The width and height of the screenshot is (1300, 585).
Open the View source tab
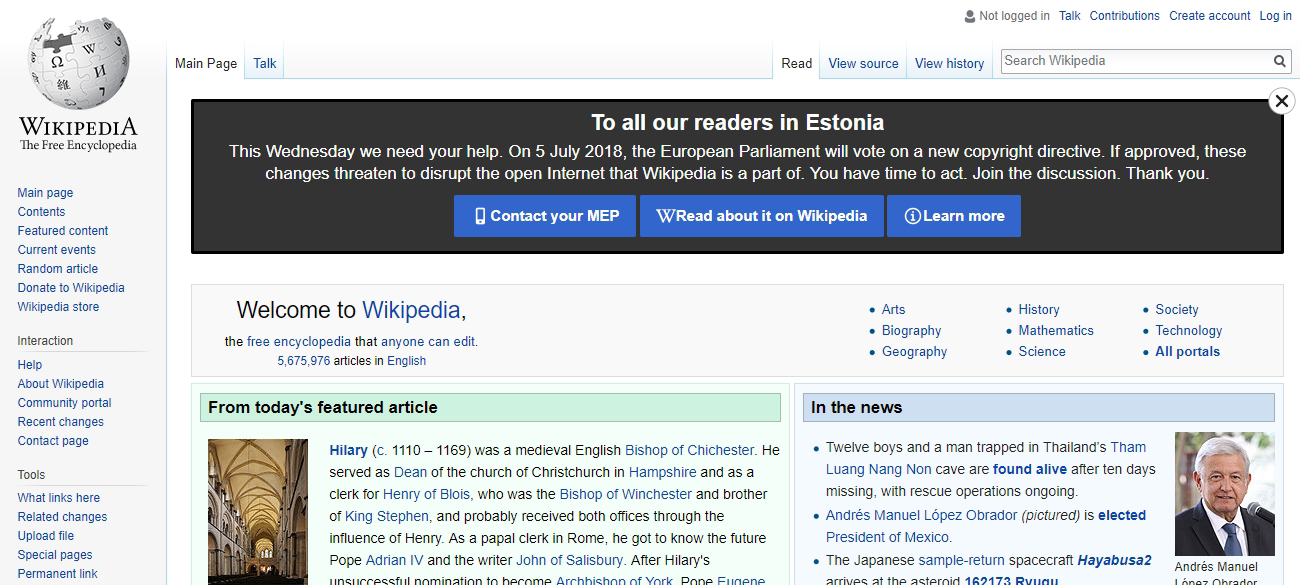pos(863,63)
